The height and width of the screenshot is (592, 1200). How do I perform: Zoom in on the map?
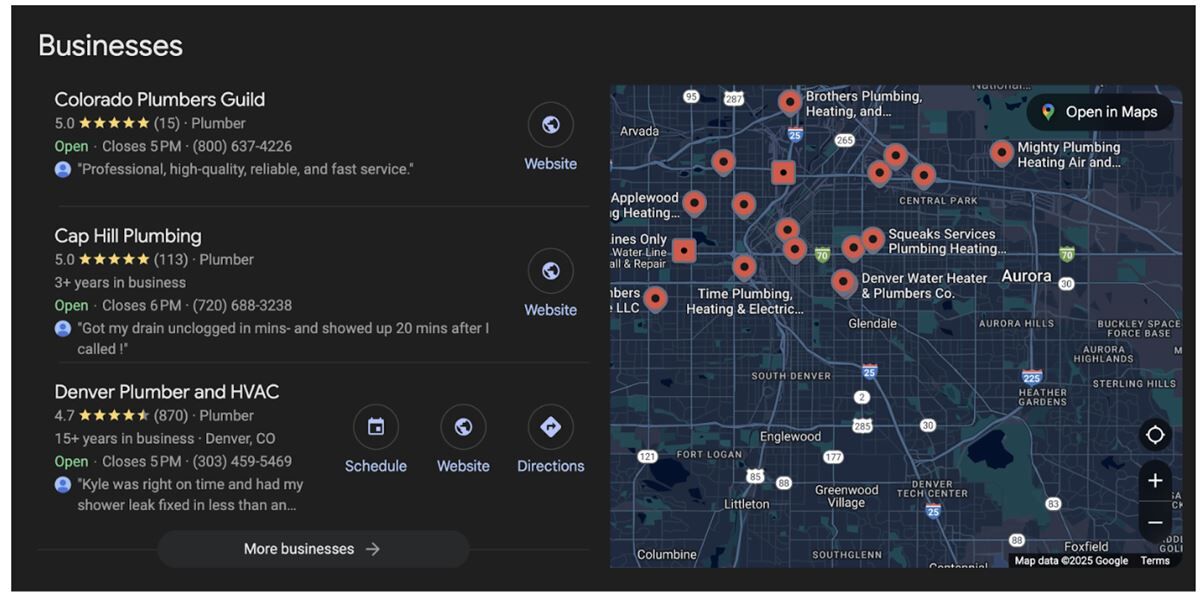click(x=1155, y=481)
